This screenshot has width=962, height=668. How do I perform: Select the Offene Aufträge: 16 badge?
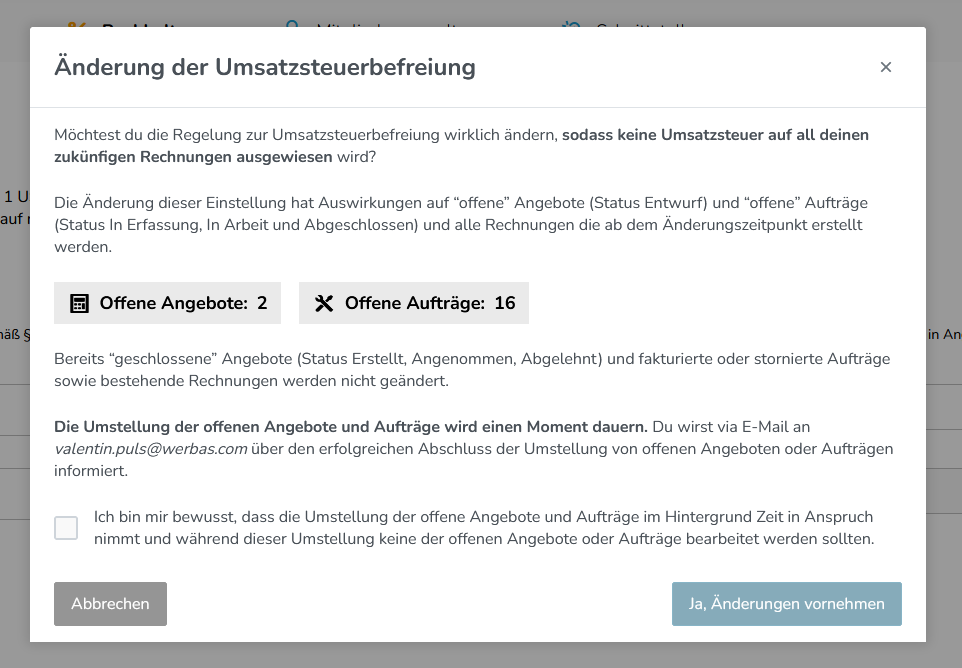click(x=414, y=303)
